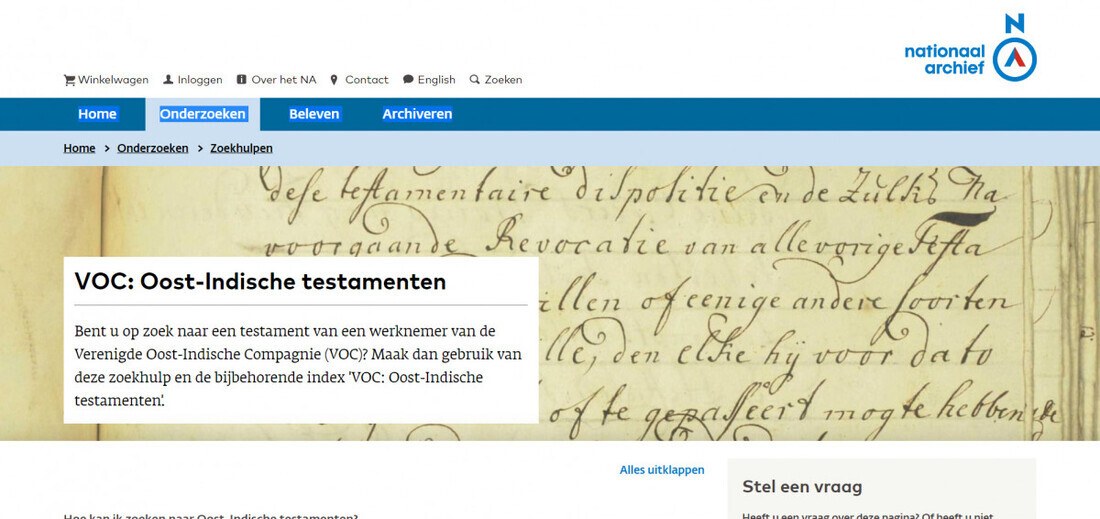The width and height of the screenshot is (1100, 519).
Task: Click the Inloggen person icon
Action: coord(168,79)
